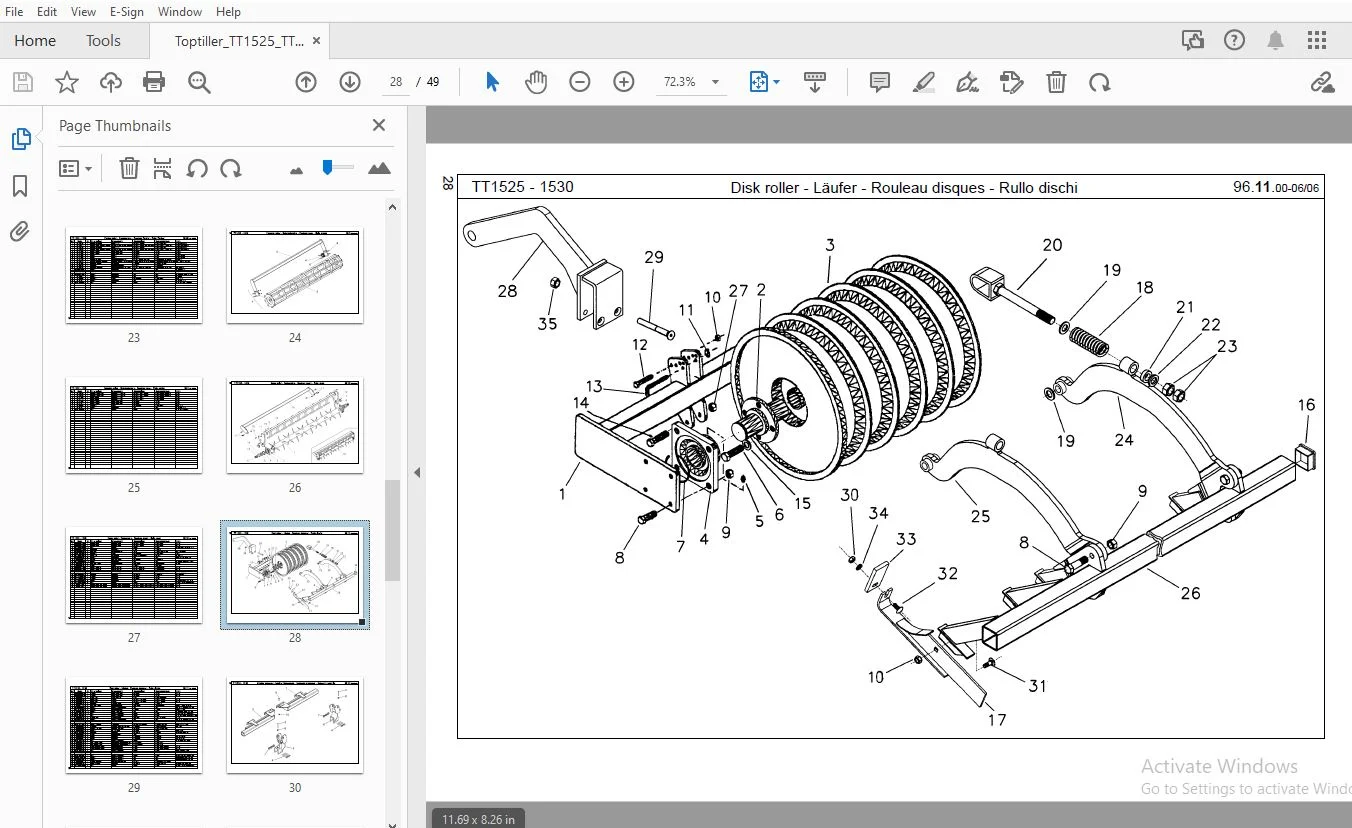Image resolution: width=1352 pixels, height=828 pixels.
Task: Select page 24 thumbnail
Action: click(295, 275)
